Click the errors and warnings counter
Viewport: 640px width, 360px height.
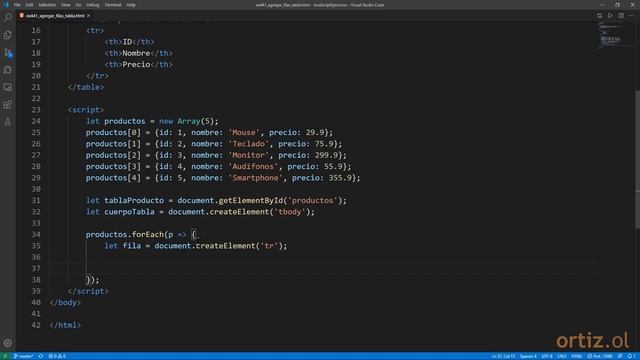[57, 356]
